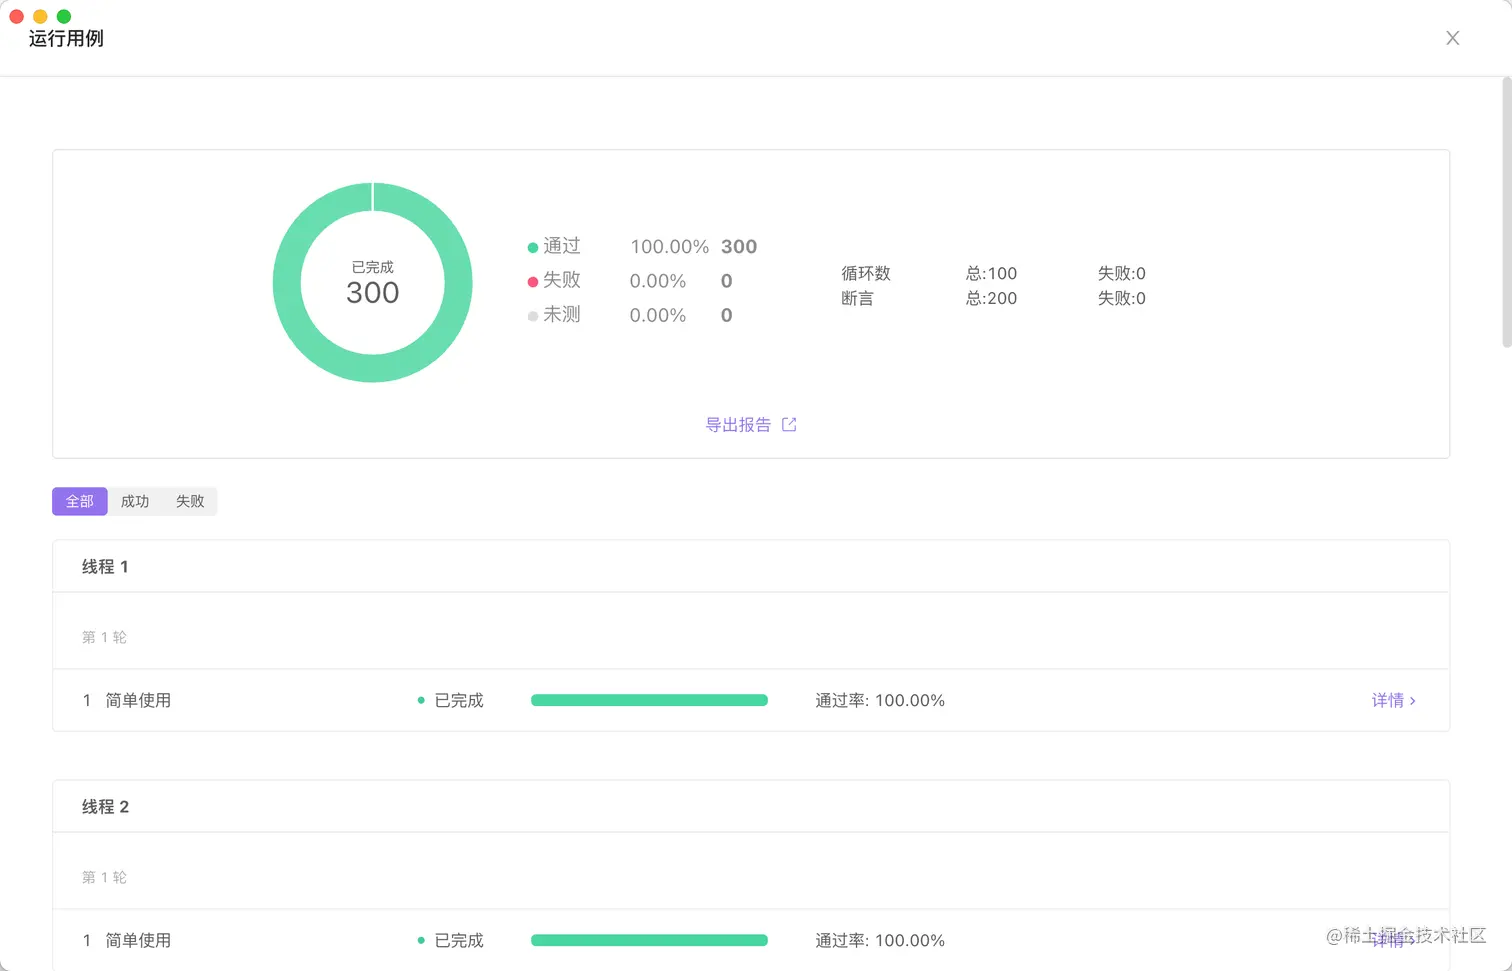Click the 总:200 assertion count value
Image resolution: width=1512 pixels, height=971 pixels.
[991, 298]
